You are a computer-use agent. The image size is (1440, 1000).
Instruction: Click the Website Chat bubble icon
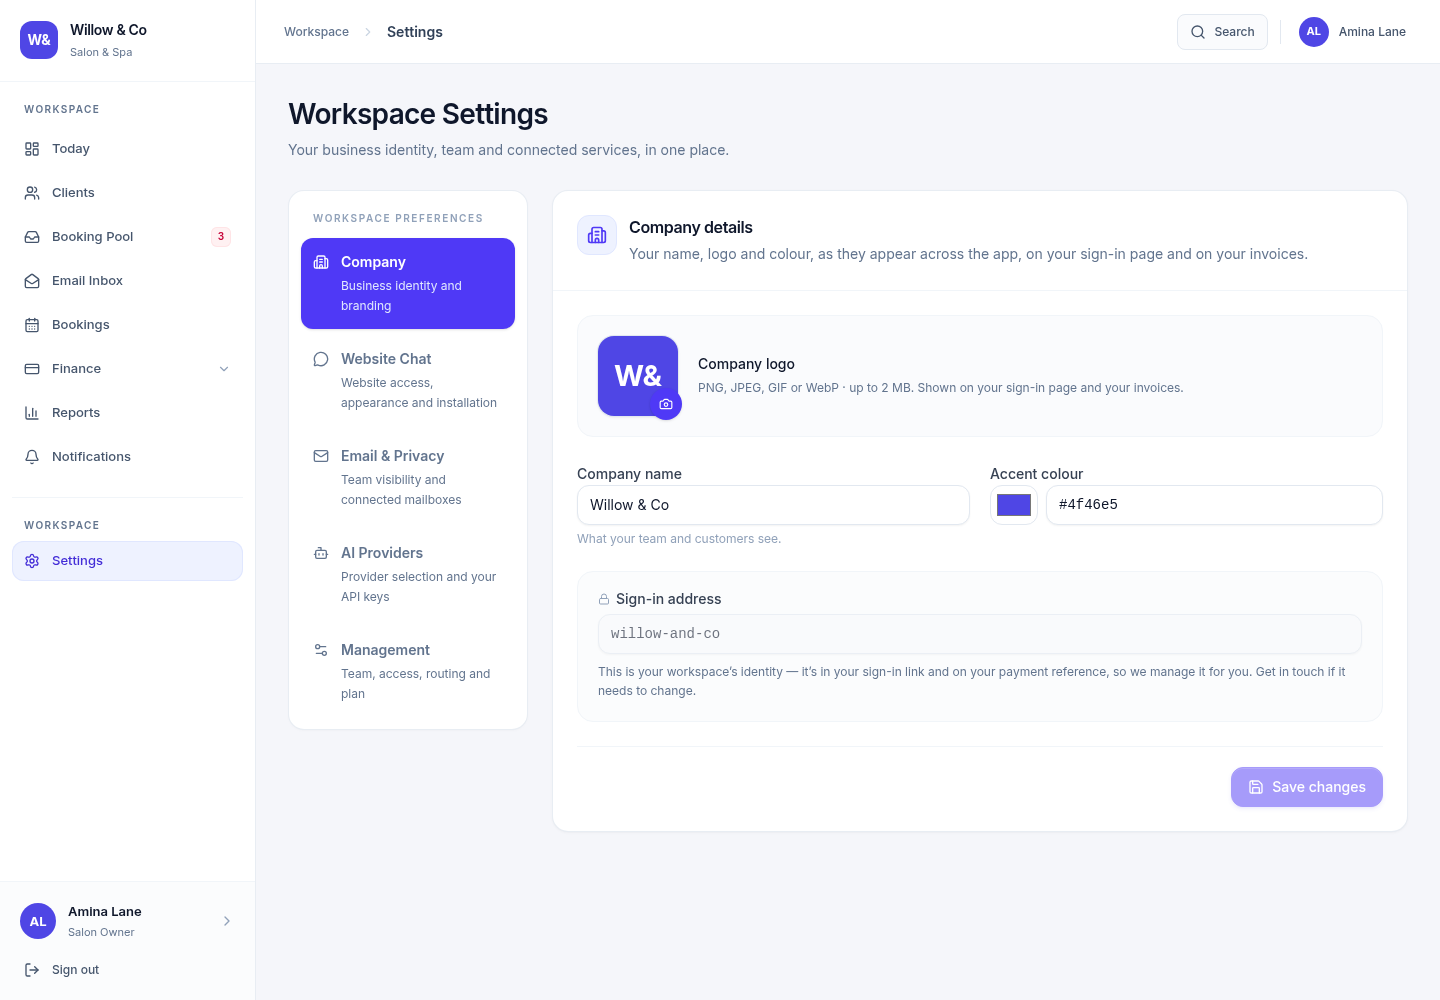tap(321, 359)
